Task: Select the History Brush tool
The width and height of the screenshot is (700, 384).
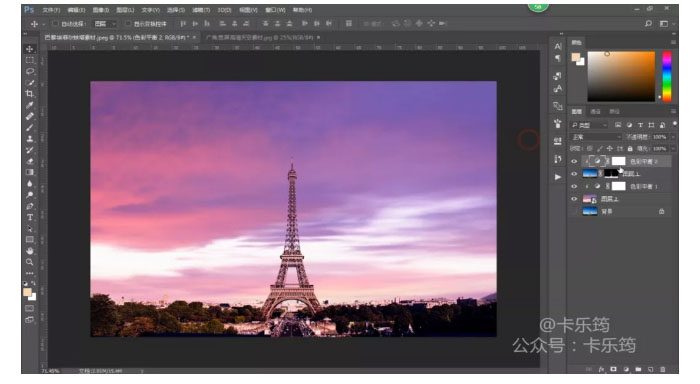Action: [x=30, y=150]
